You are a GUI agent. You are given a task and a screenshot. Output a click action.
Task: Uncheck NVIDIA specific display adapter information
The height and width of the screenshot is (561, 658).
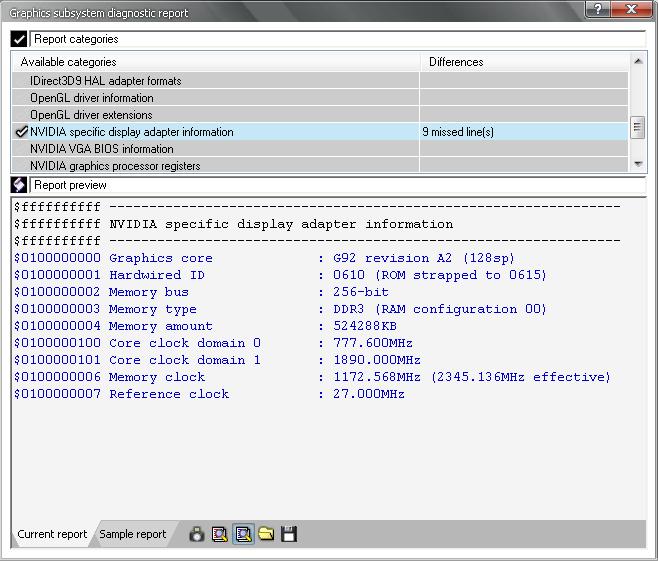point(21,132)
